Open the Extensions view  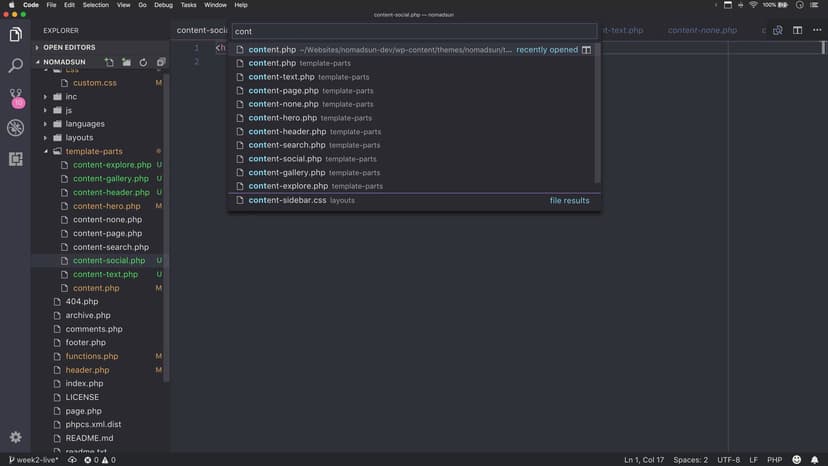coord(15,158)
